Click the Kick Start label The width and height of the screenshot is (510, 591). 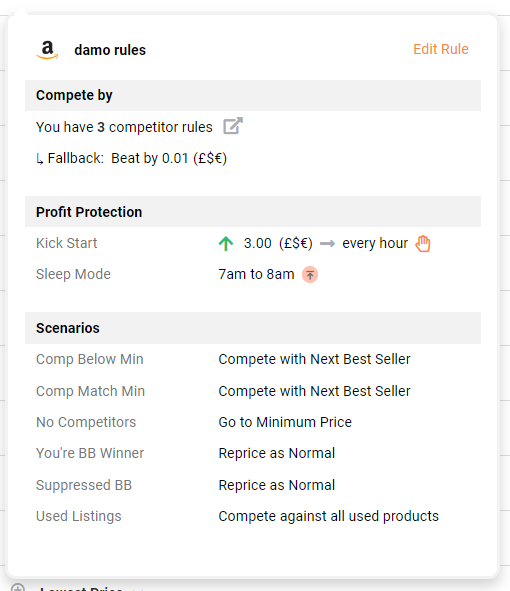tap(67, 243)
